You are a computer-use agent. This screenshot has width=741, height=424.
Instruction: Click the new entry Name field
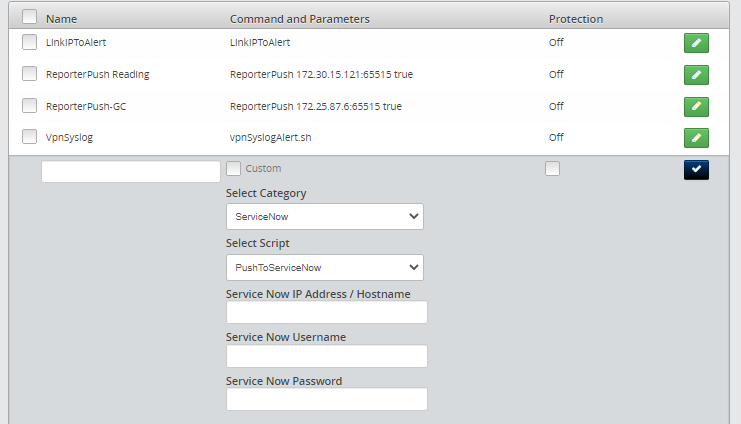(130, 171)
